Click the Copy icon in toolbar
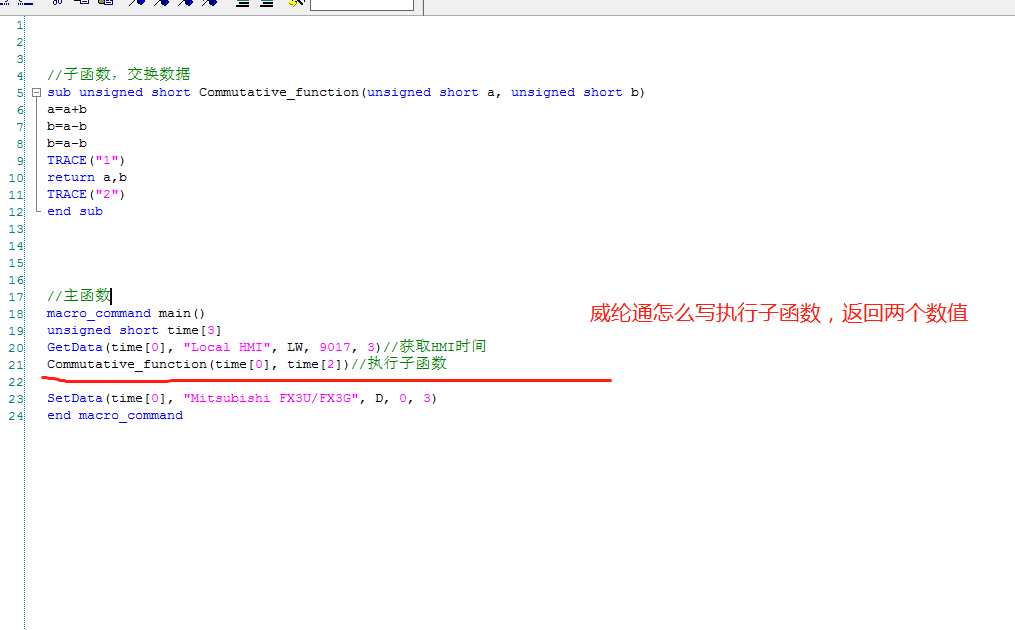 click(x=81, y=3)
